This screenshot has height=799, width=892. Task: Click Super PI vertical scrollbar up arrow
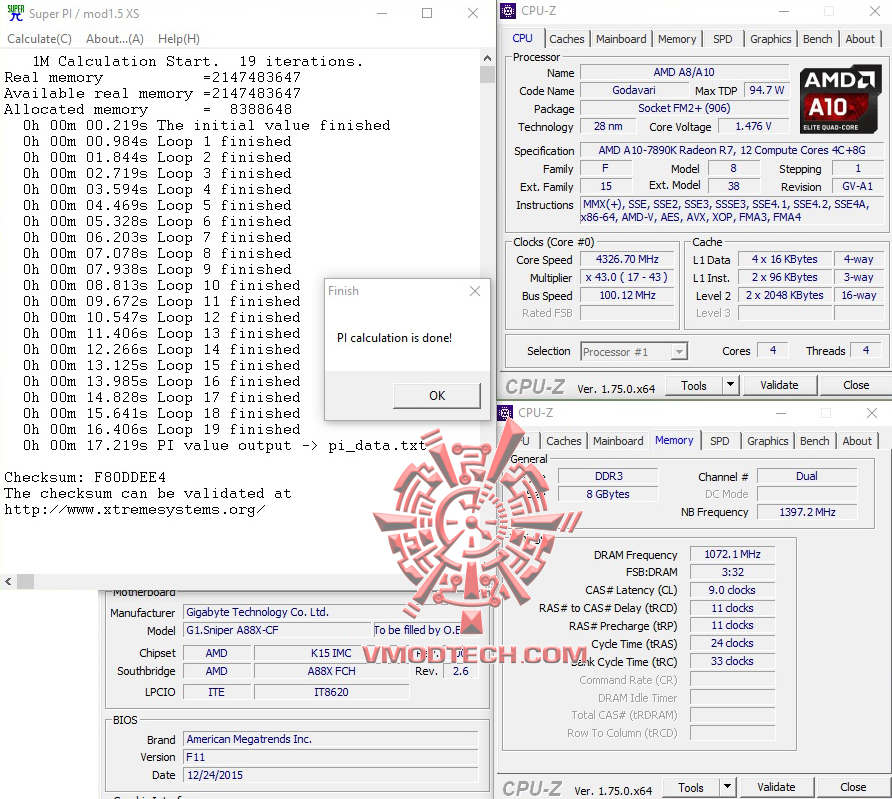[487, 57]
